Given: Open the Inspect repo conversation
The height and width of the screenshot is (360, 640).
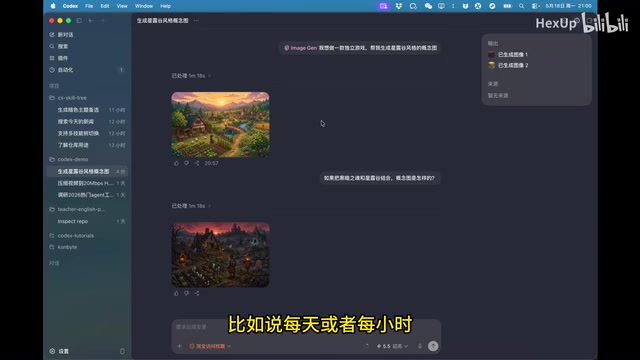Looking at the screenshot, I should (87, 221).
